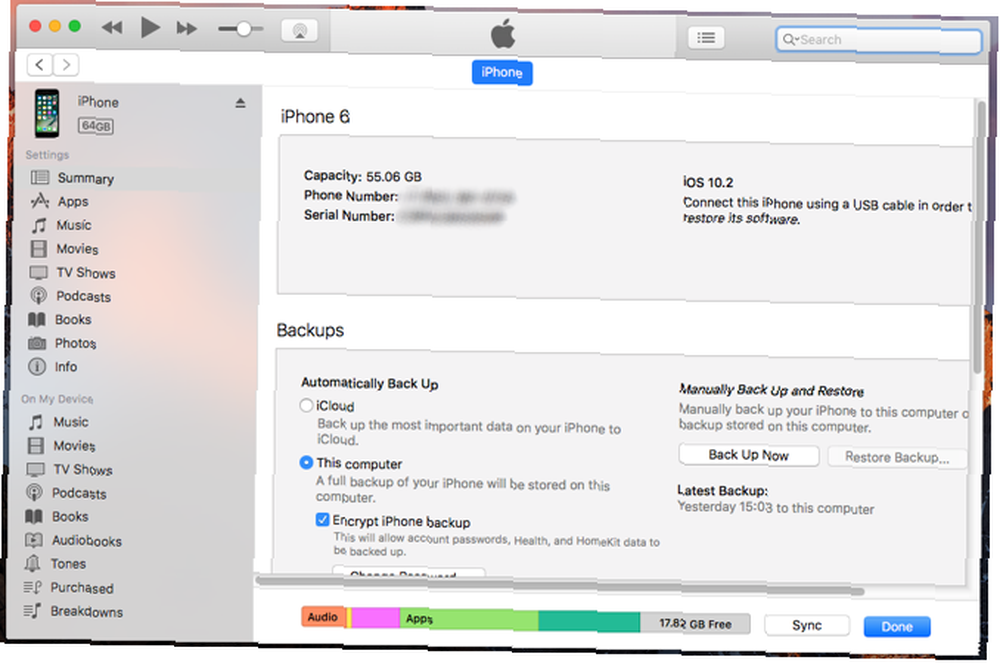
Task: Select This computer radio button
Action: pos(306,463)
